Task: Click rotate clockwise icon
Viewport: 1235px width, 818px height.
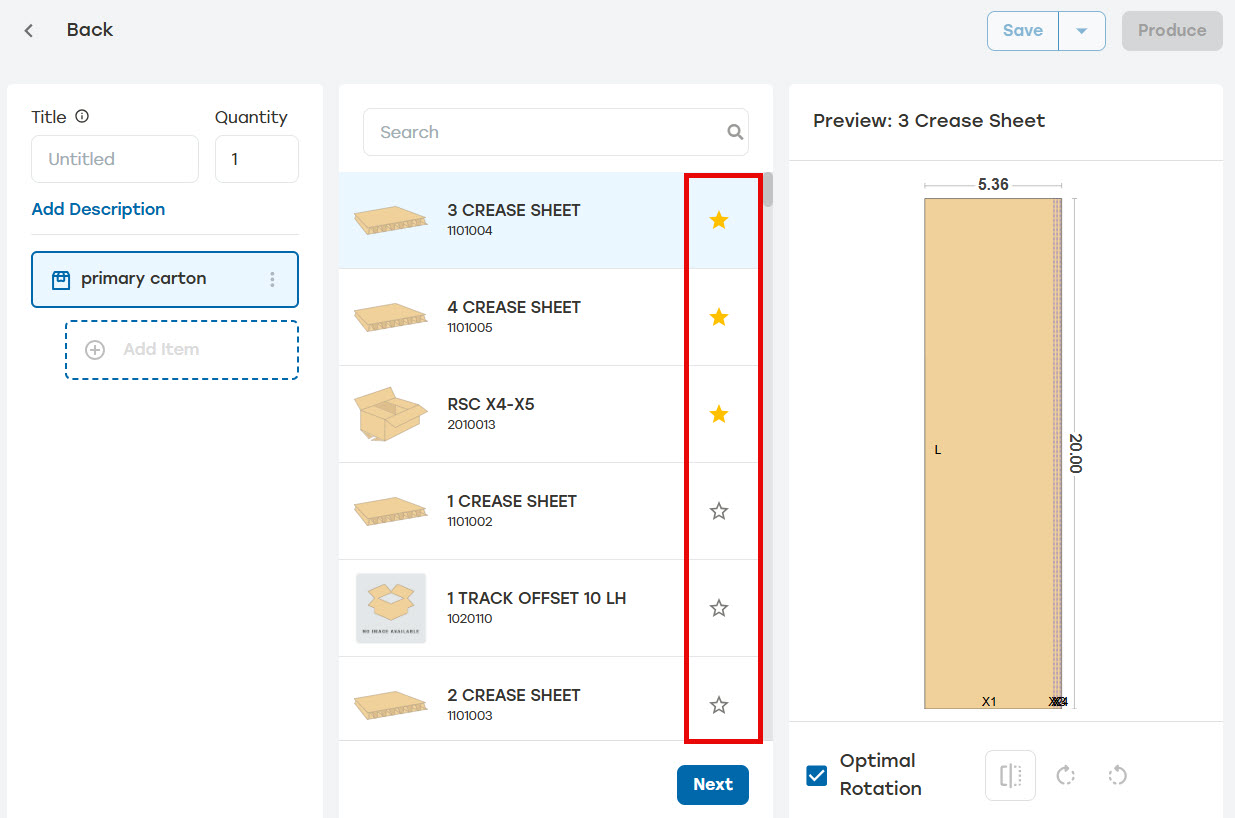Action: 1065,776
